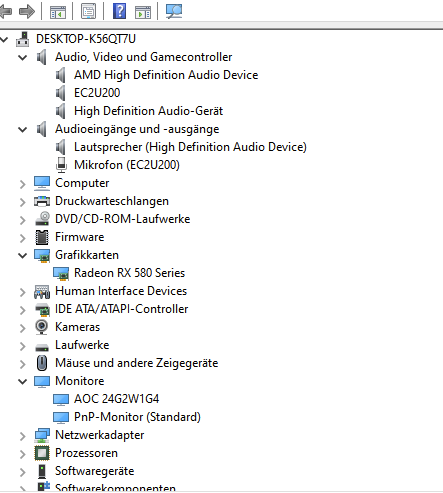Select AMD High Definition Audio Device
The height and width of the screenshot is (493, 443).
(x=166, y=75)
